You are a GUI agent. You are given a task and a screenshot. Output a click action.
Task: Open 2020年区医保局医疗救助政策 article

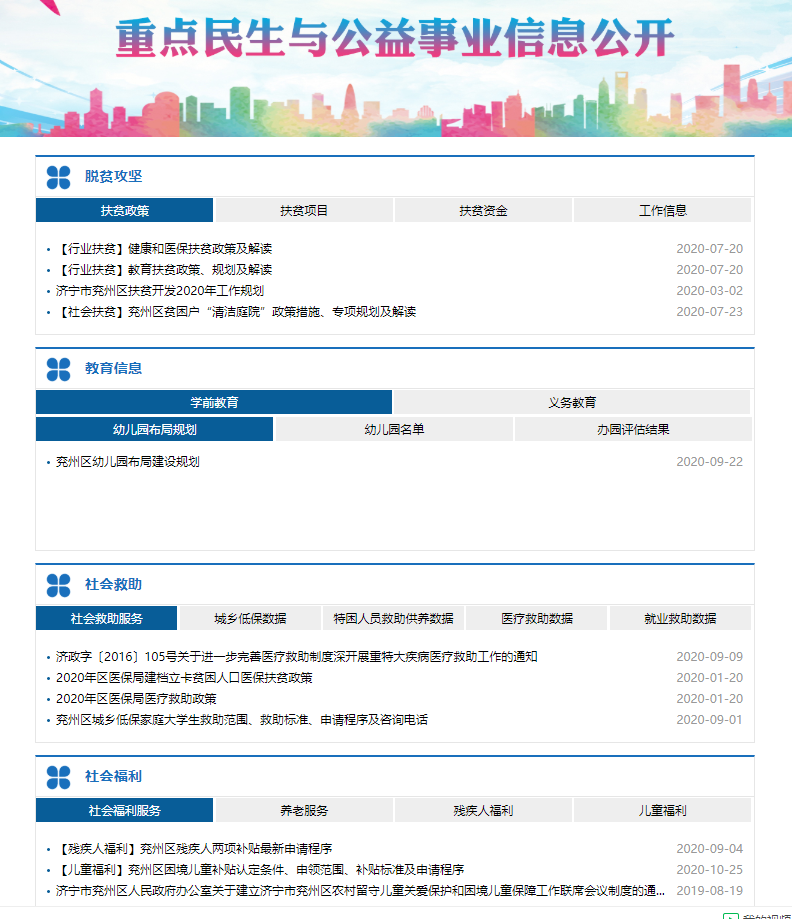(x=136, y=699)
